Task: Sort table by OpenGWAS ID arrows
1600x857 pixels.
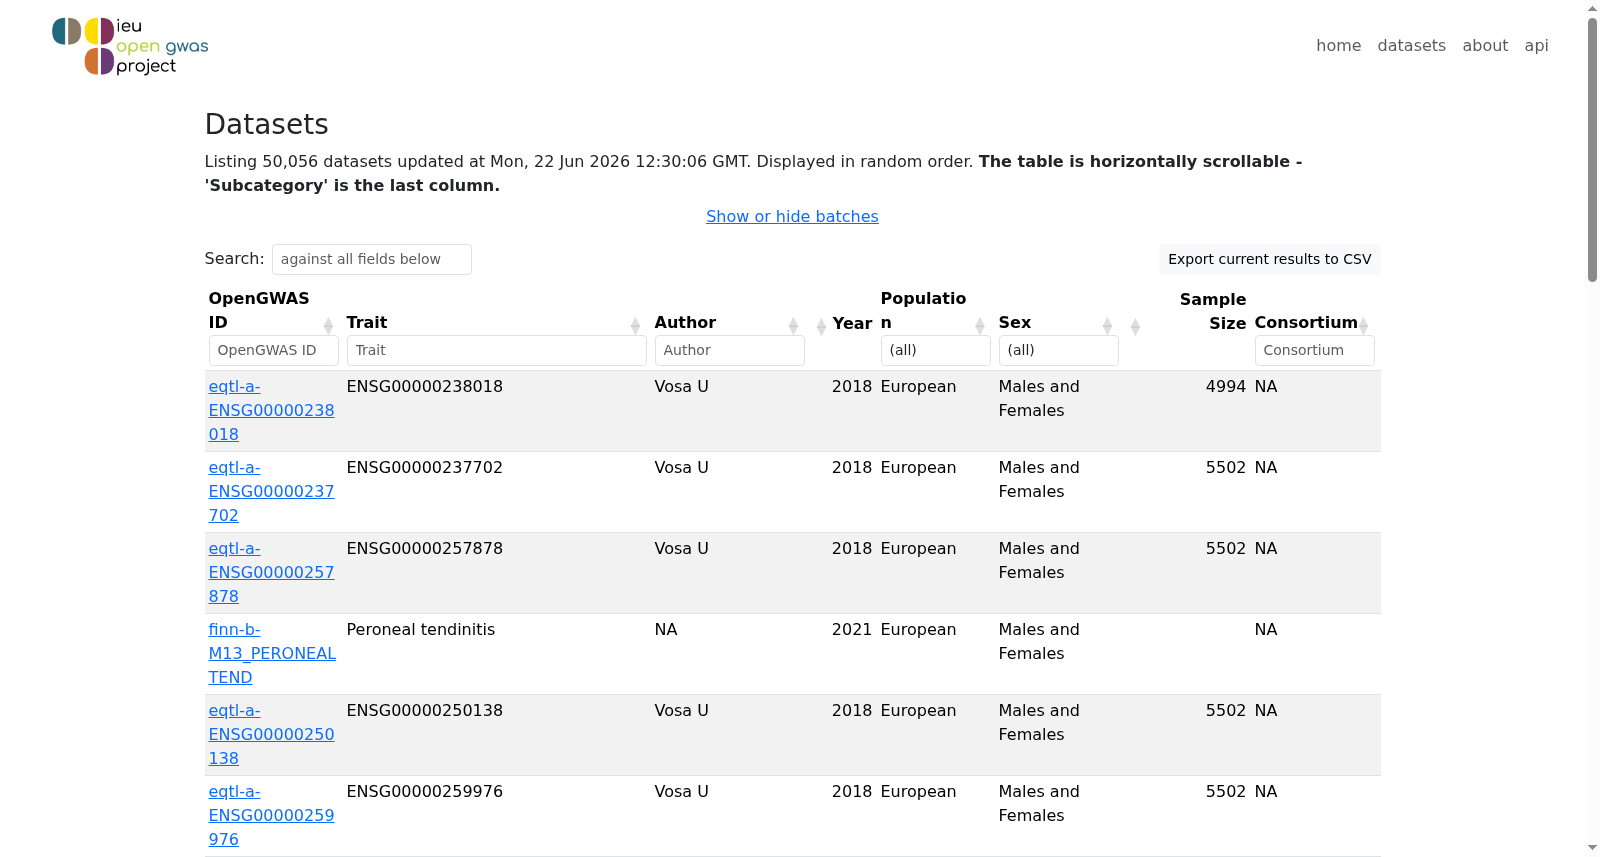Action: click(328, 325)
